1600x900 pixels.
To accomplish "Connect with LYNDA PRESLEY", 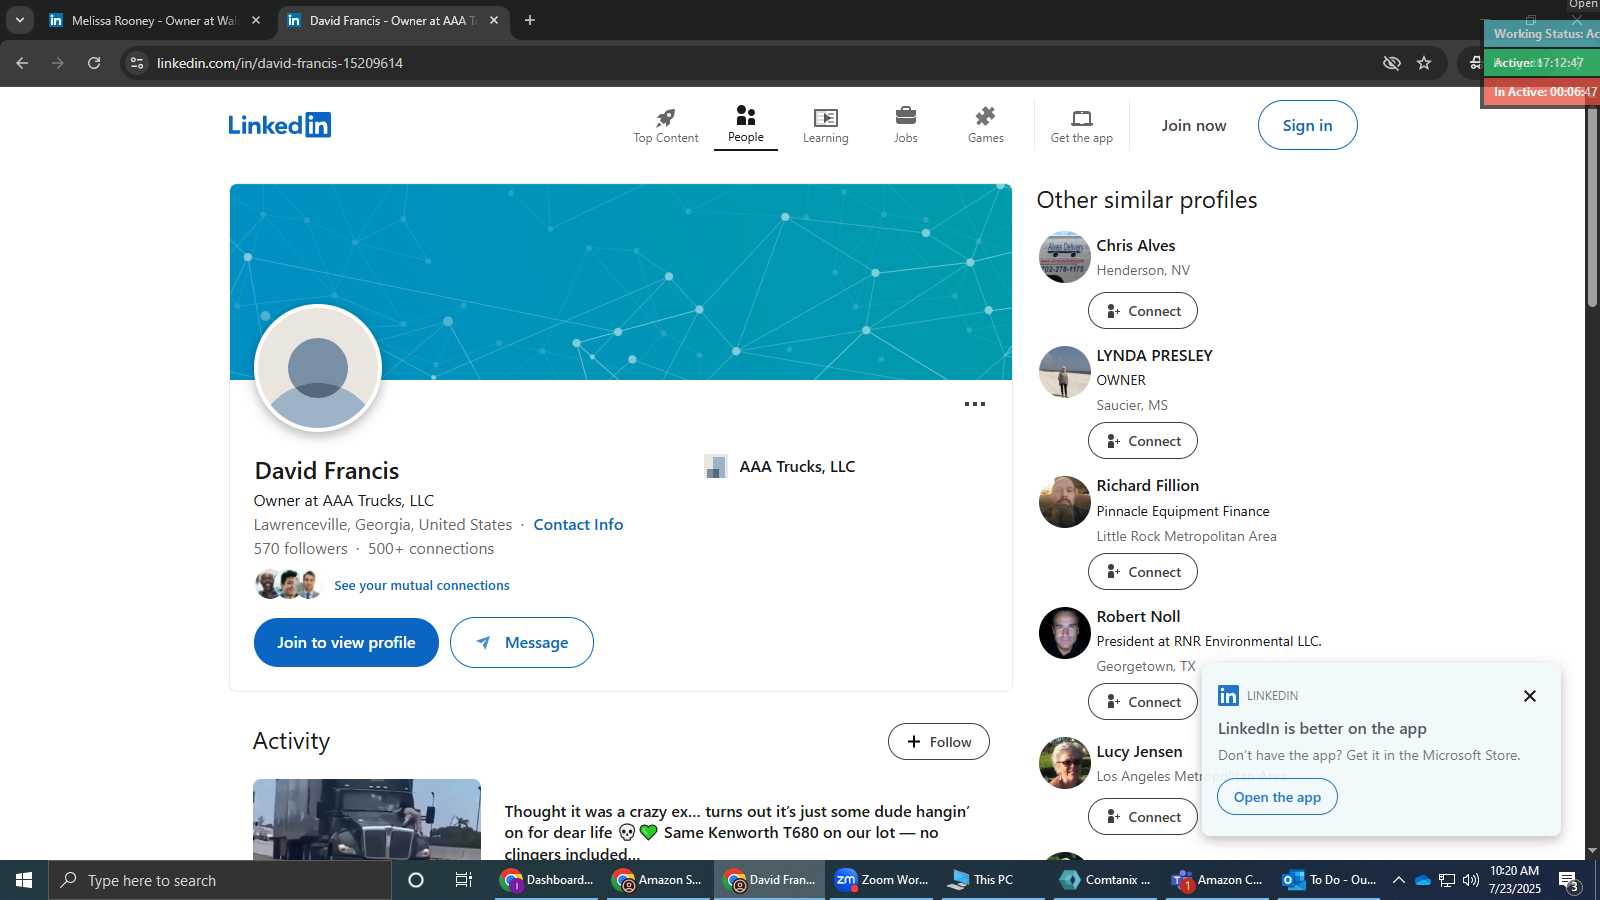I will 1142,441.
